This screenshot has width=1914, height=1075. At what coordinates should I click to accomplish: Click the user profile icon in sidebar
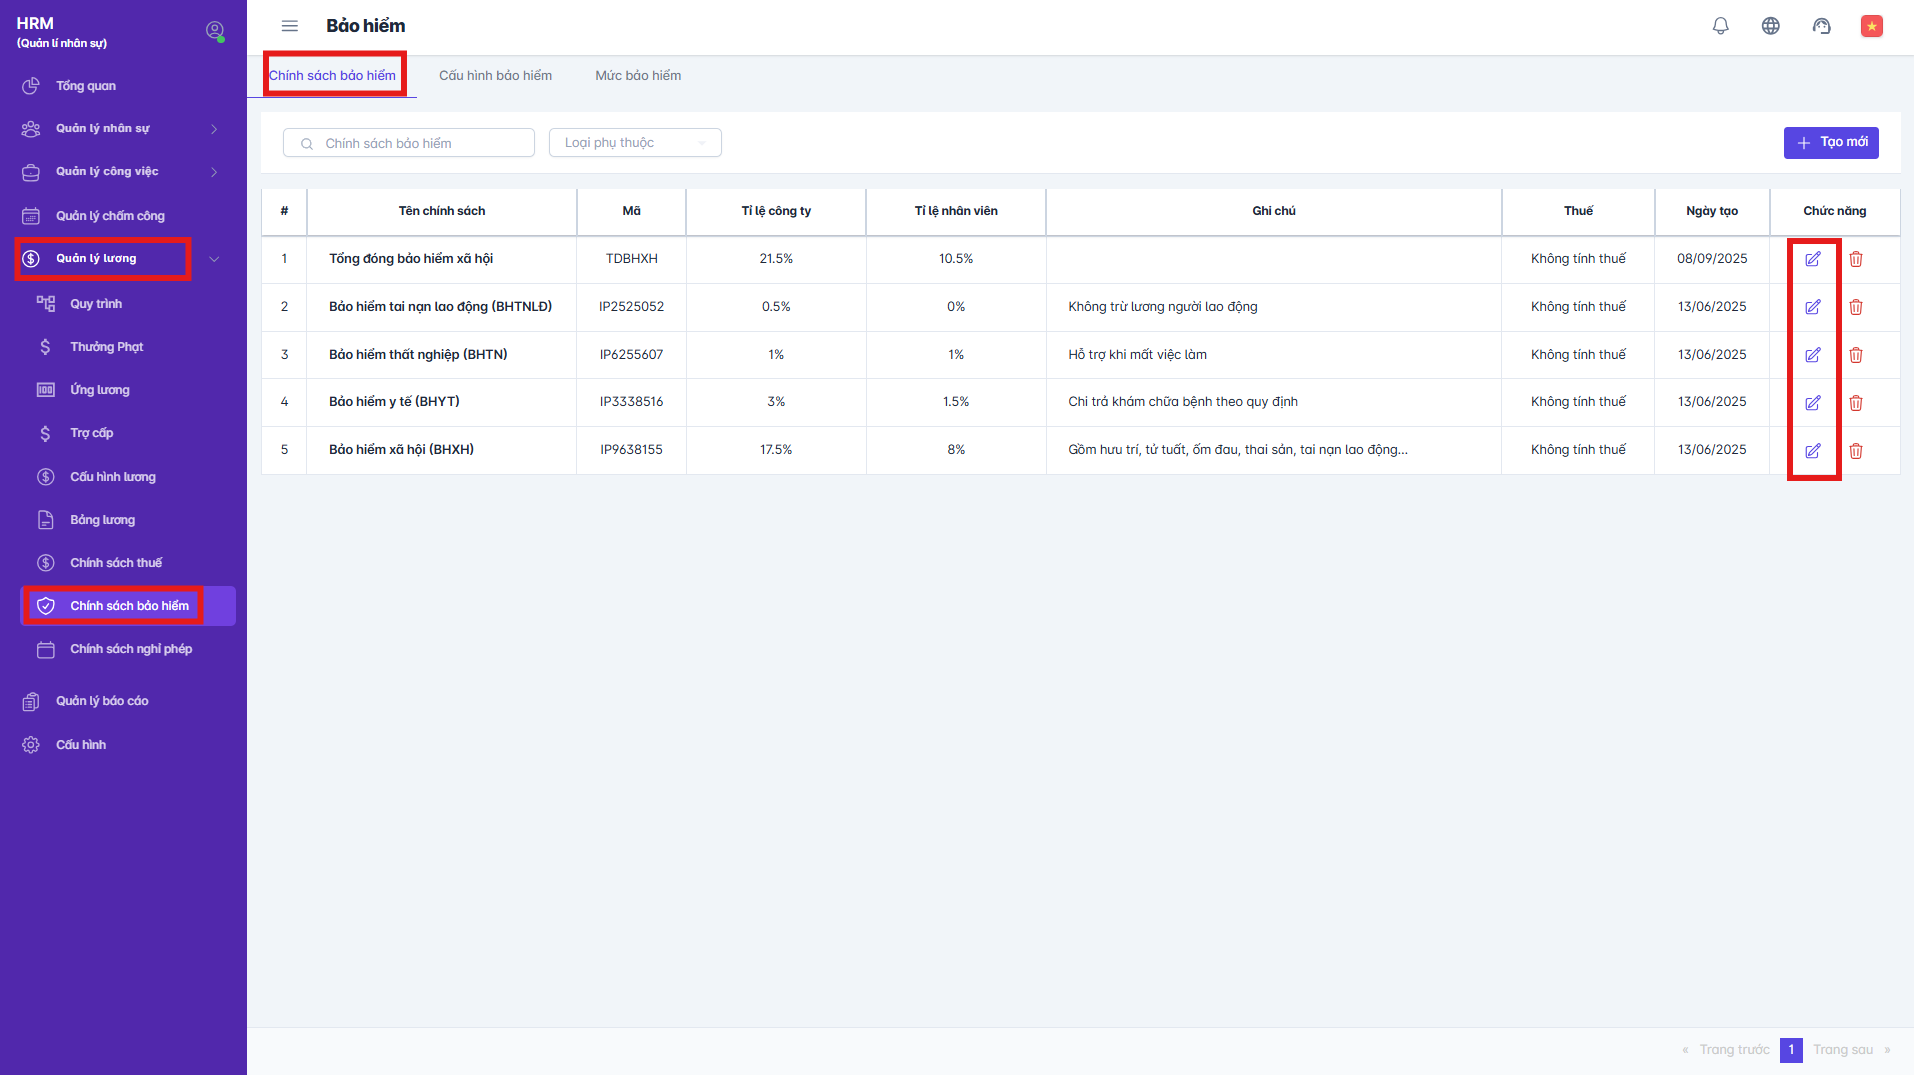tap(214, 31)
